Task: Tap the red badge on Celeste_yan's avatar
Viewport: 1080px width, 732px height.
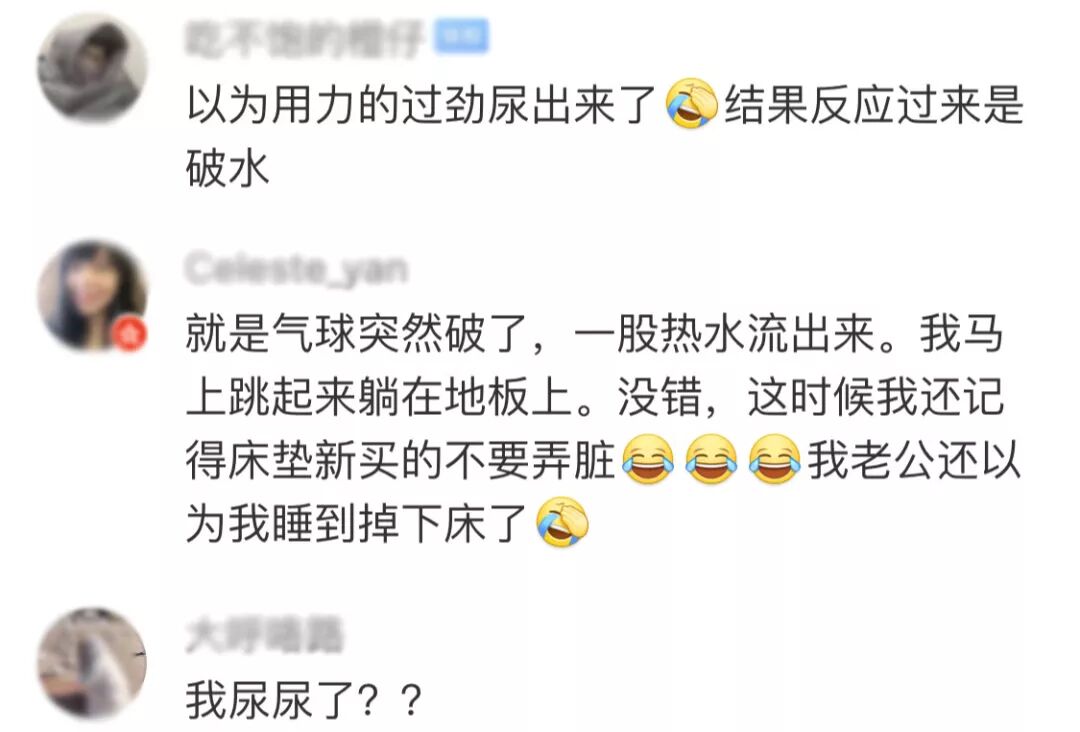Action: [x=130, y=333]
